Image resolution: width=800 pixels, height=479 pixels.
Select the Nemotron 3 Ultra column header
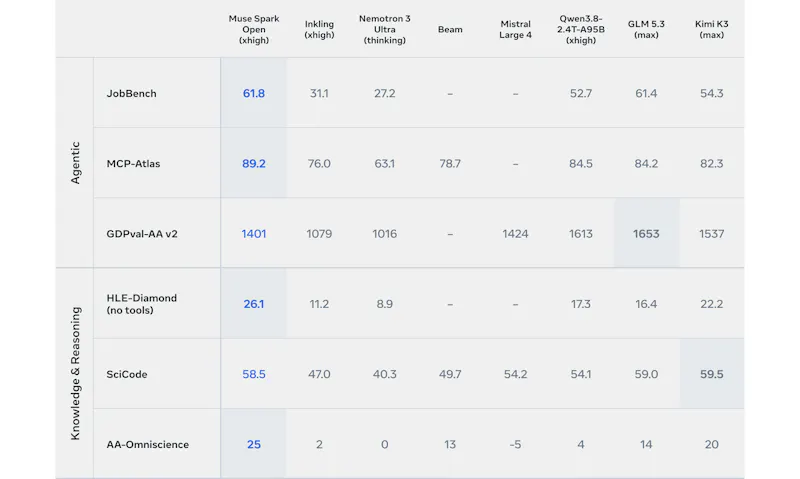pos(384,29)
